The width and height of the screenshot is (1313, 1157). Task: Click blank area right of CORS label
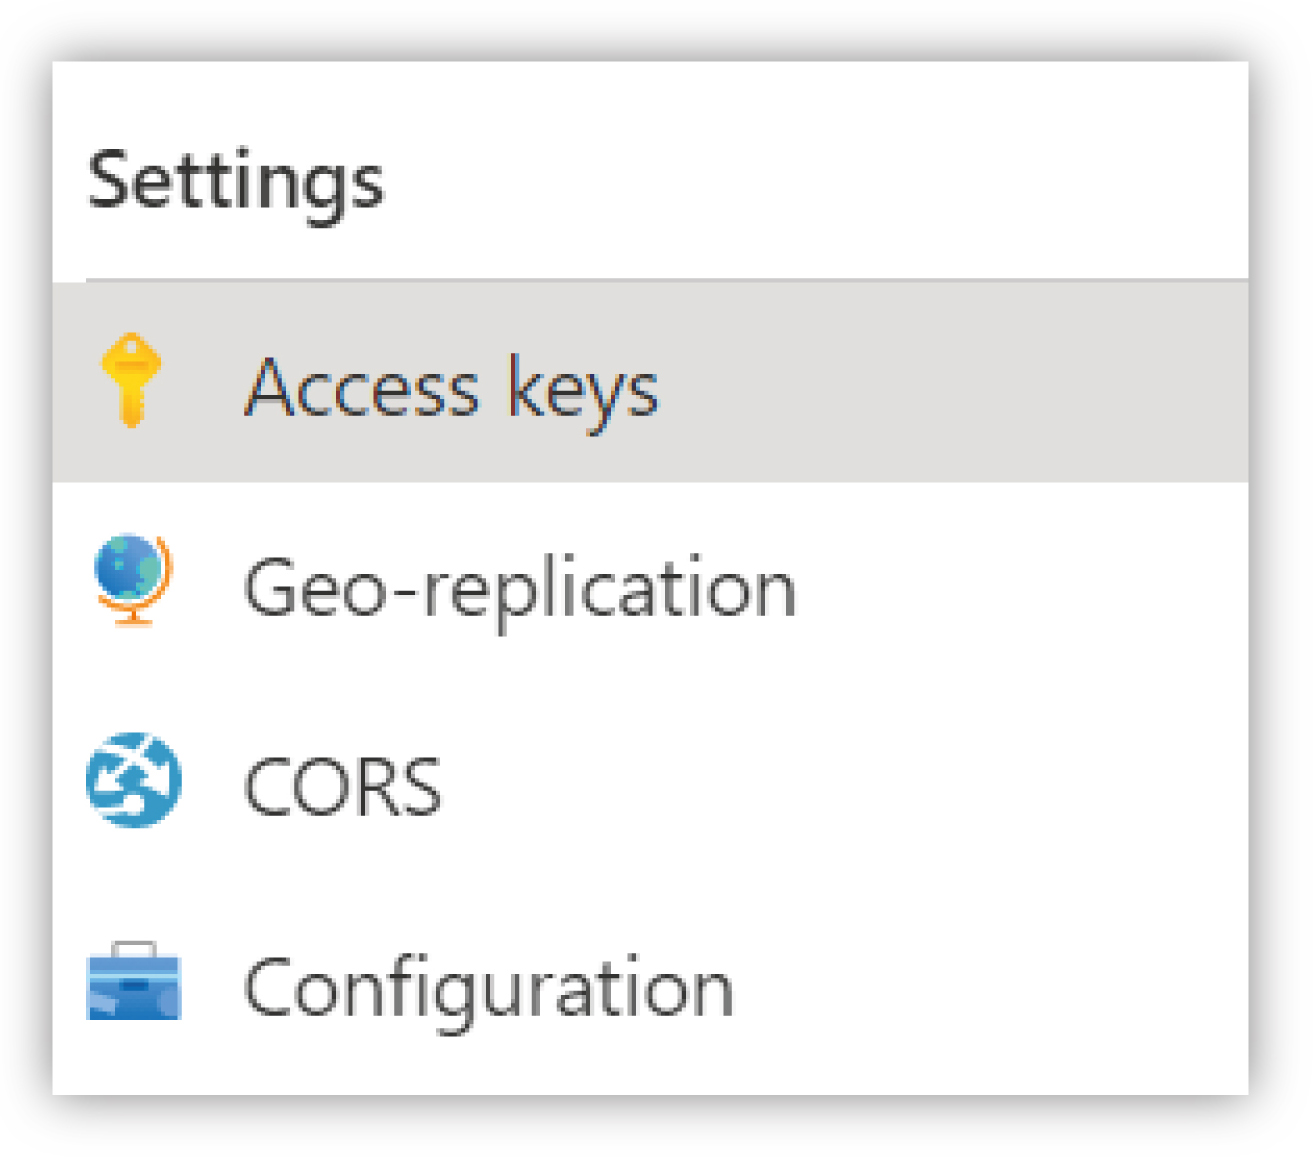pos(845,782)
